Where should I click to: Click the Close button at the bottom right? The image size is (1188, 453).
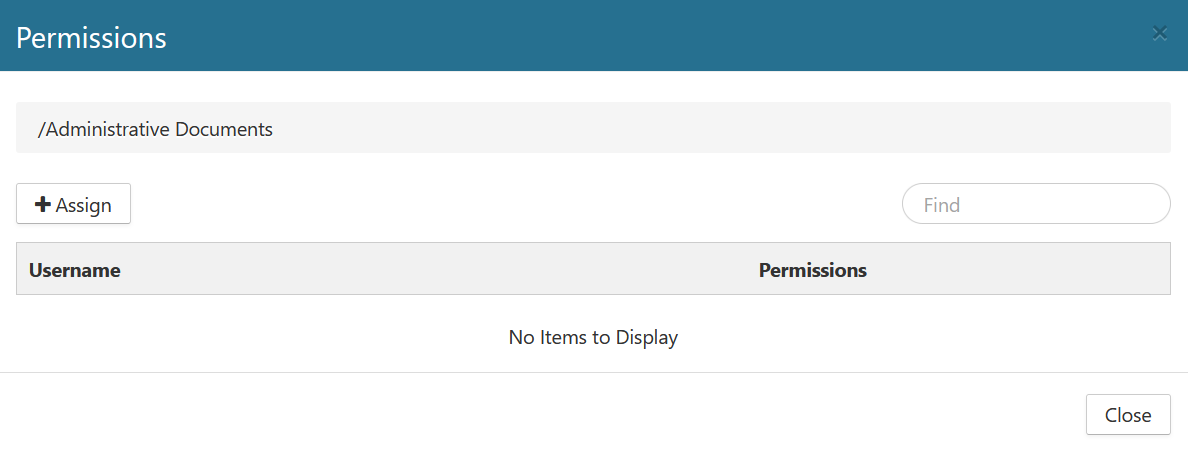click(1128, 415)
